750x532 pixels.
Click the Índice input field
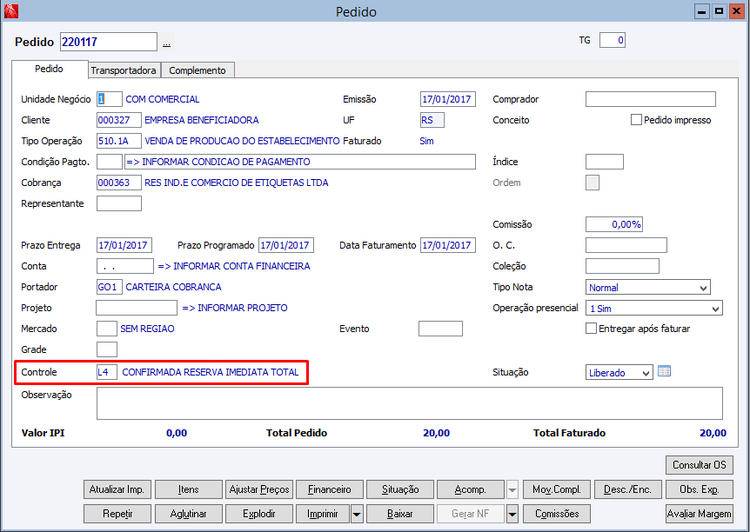pos(604,162)
